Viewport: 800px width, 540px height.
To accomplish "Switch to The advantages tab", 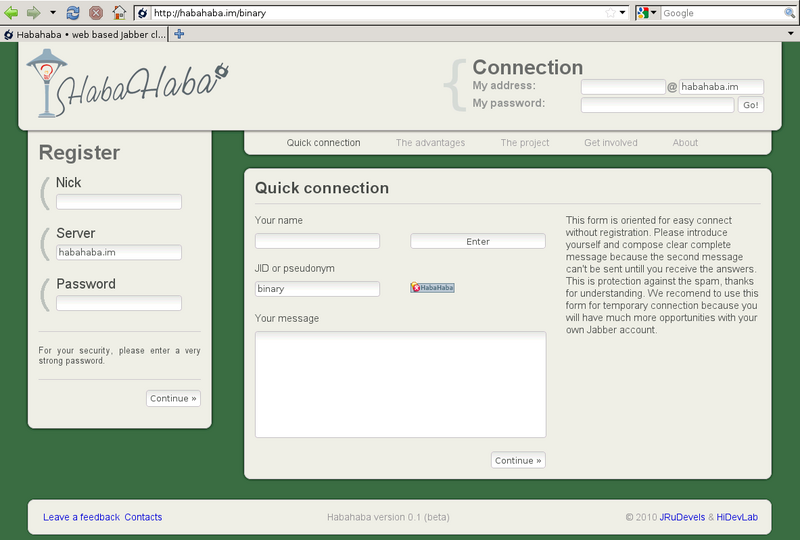I will [430, 143].
